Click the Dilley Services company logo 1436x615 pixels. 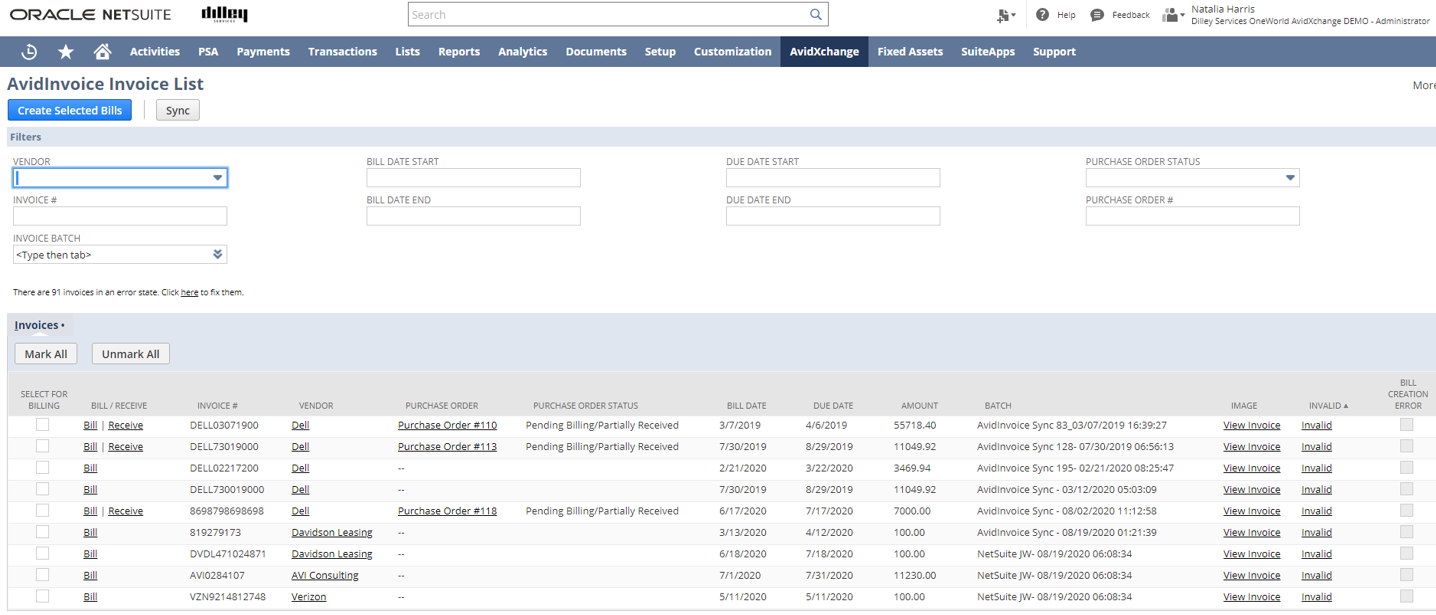[224, 14]
